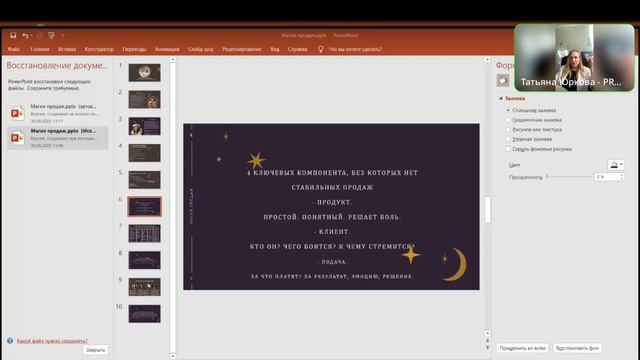Open the Анимация ribbon tab
The height and width of the screenshot is (360, 640).
pos(167,49)
